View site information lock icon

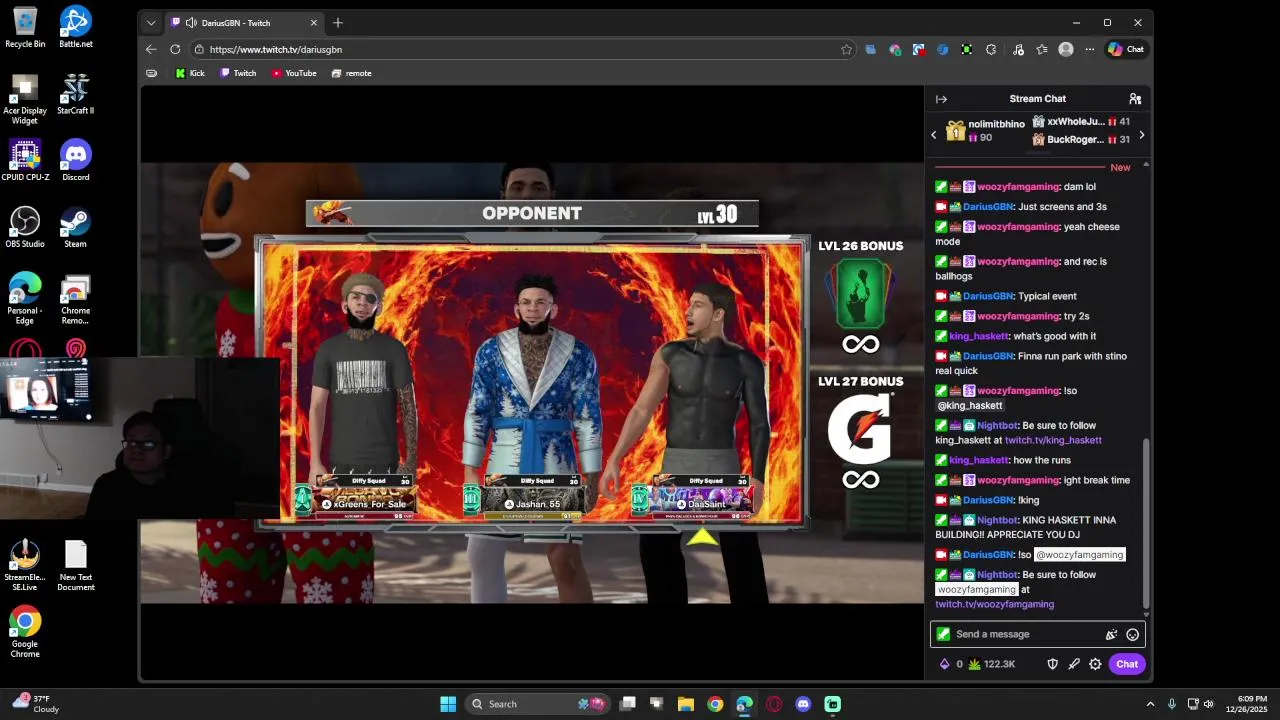200,49
